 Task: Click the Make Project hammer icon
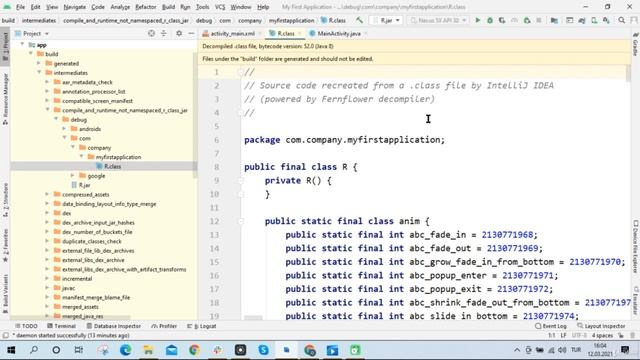pos(359,20)
